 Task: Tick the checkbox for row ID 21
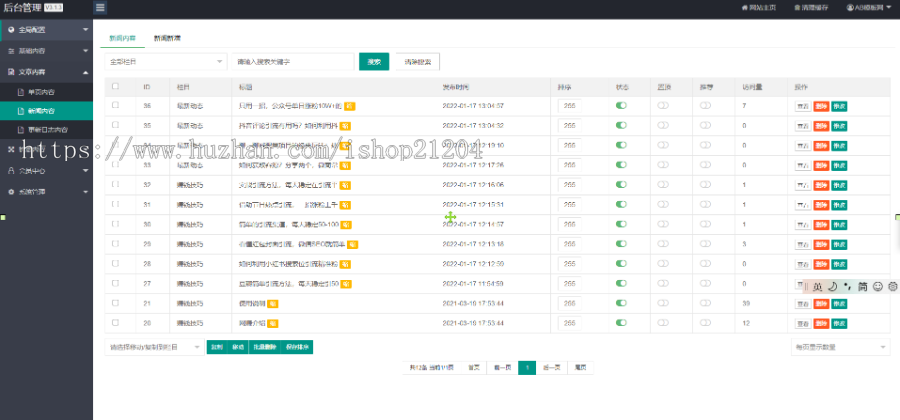coord(115,303)
